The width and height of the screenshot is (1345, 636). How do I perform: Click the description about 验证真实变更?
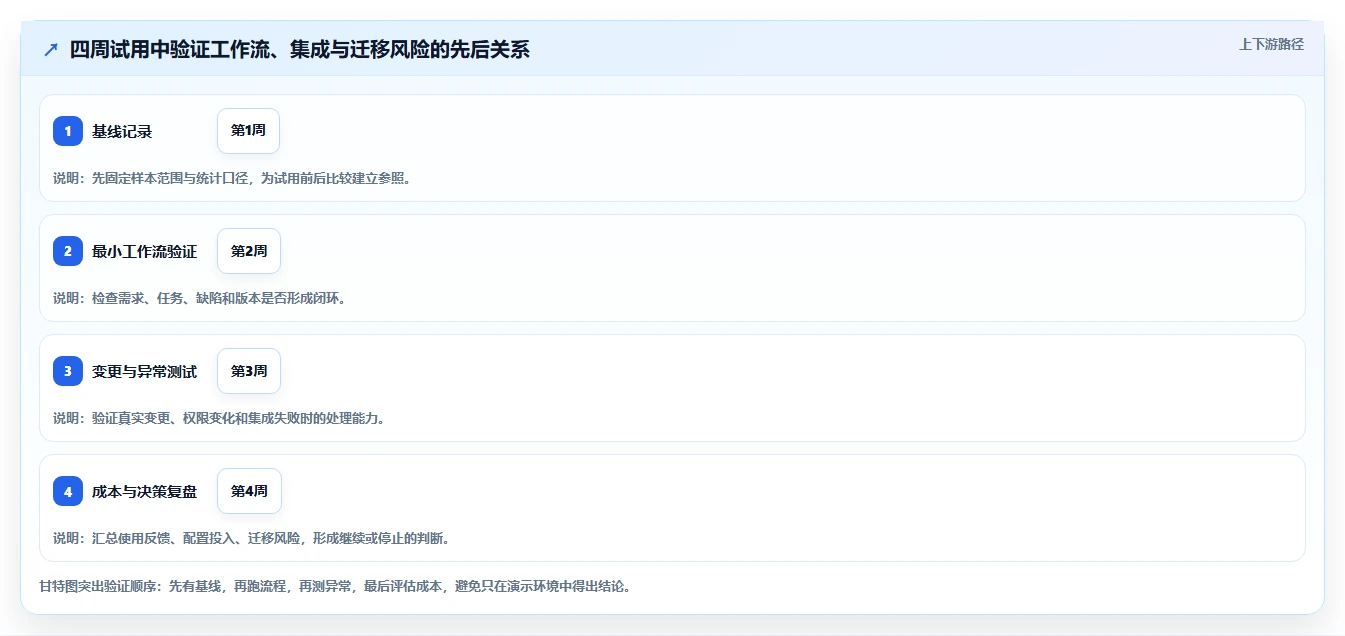pyautogui.click(x=219, y=418)
